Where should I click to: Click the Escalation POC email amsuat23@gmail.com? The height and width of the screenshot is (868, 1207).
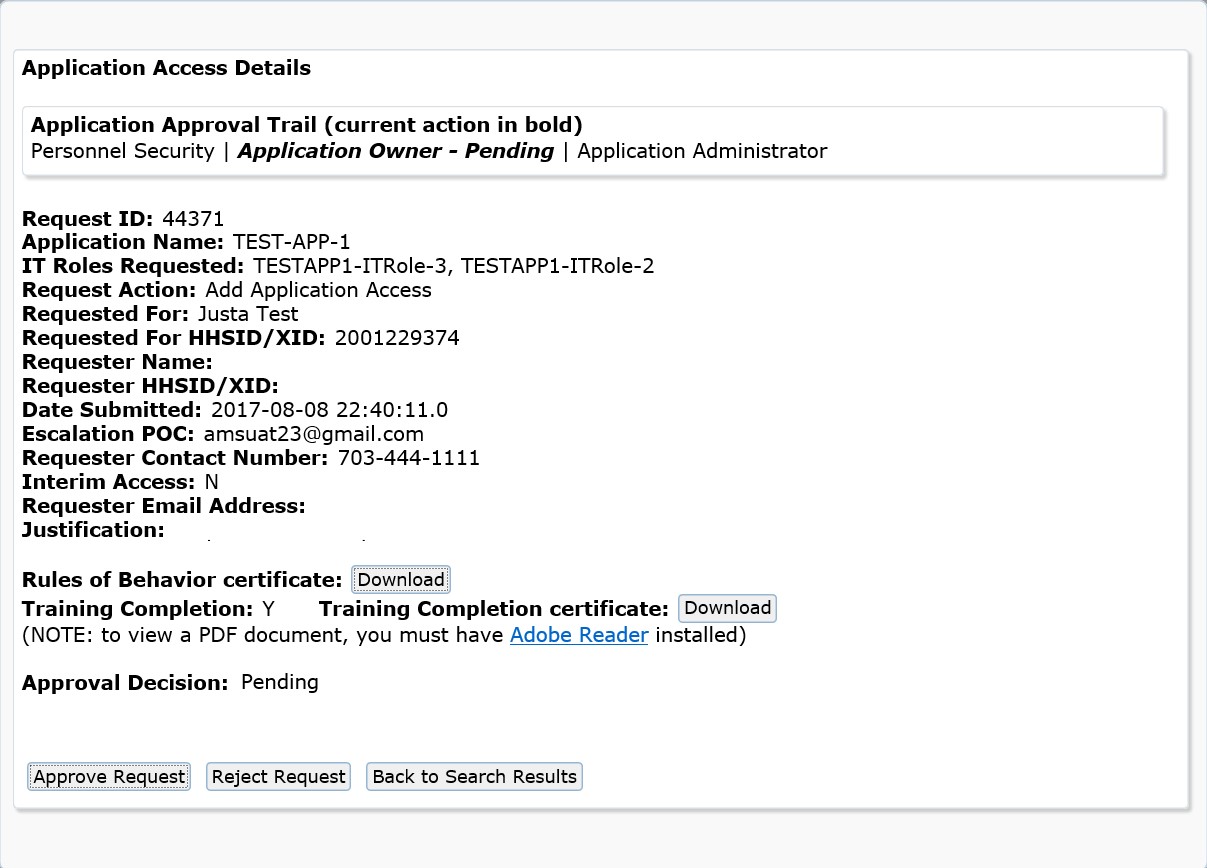pyautogui.click(x=313, y=435)
